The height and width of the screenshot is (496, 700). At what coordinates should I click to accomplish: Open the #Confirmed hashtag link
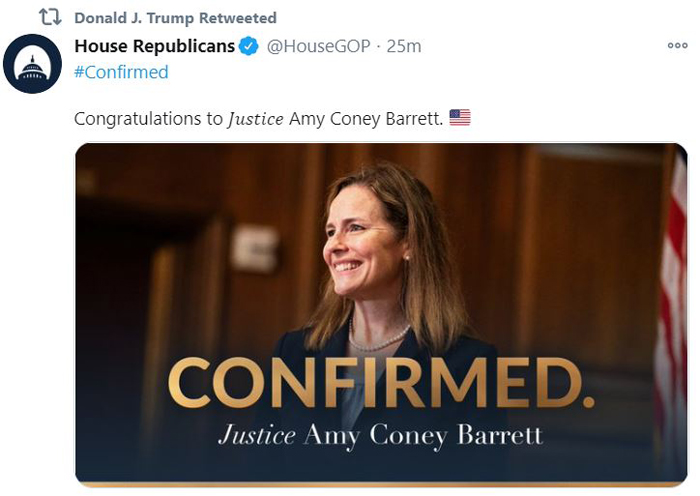click(121, 72)
